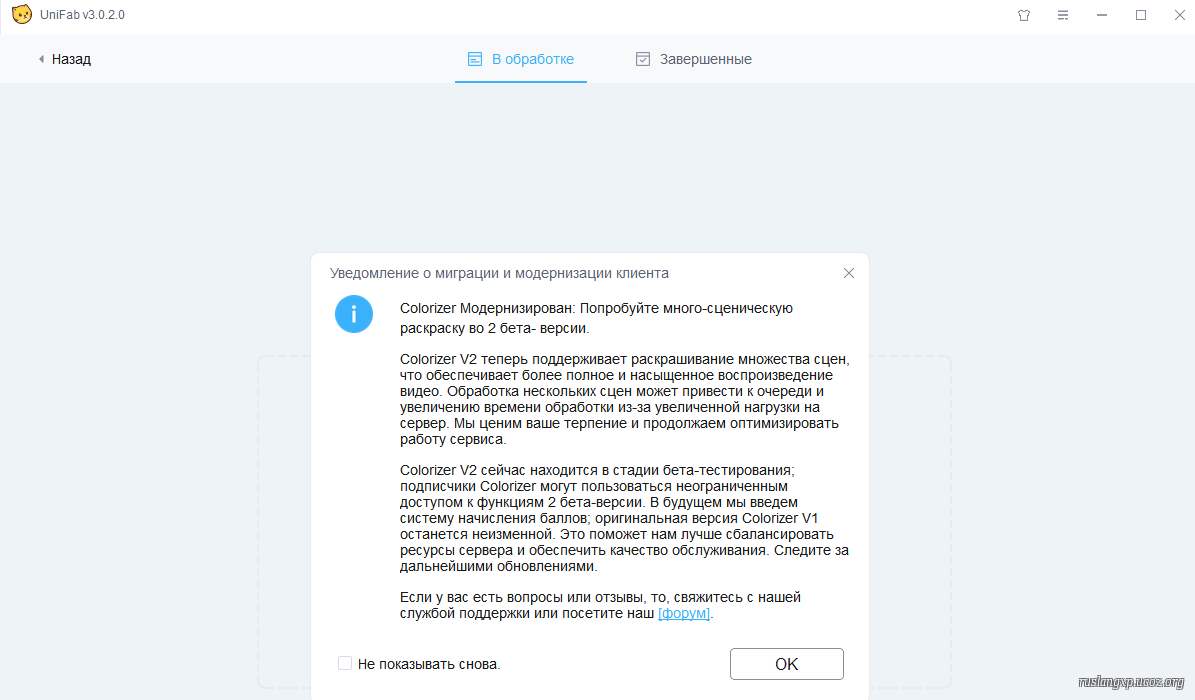
Task: Close the migration notification dialog
Action: click(848, 273)
